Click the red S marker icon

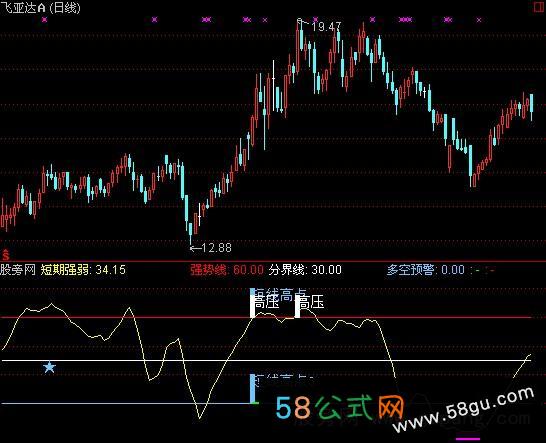coord(6,255)
